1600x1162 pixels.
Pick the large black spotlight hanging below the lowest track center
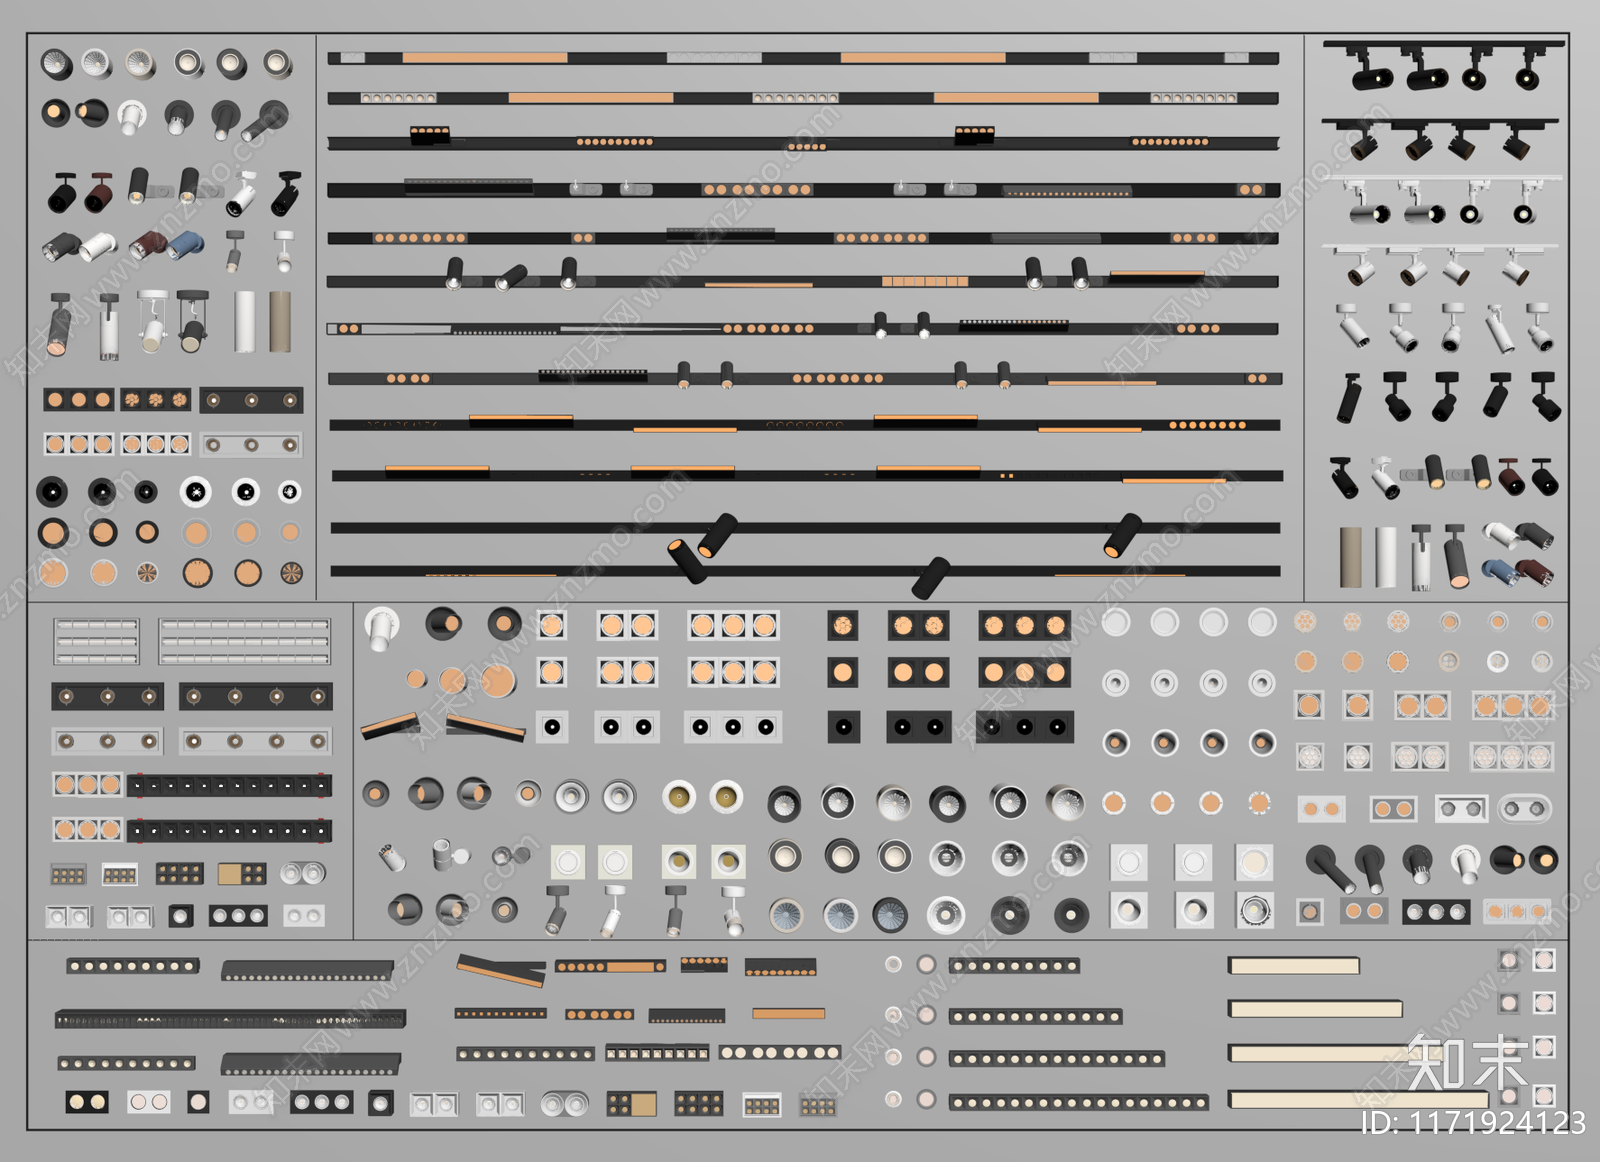point(931,576)
